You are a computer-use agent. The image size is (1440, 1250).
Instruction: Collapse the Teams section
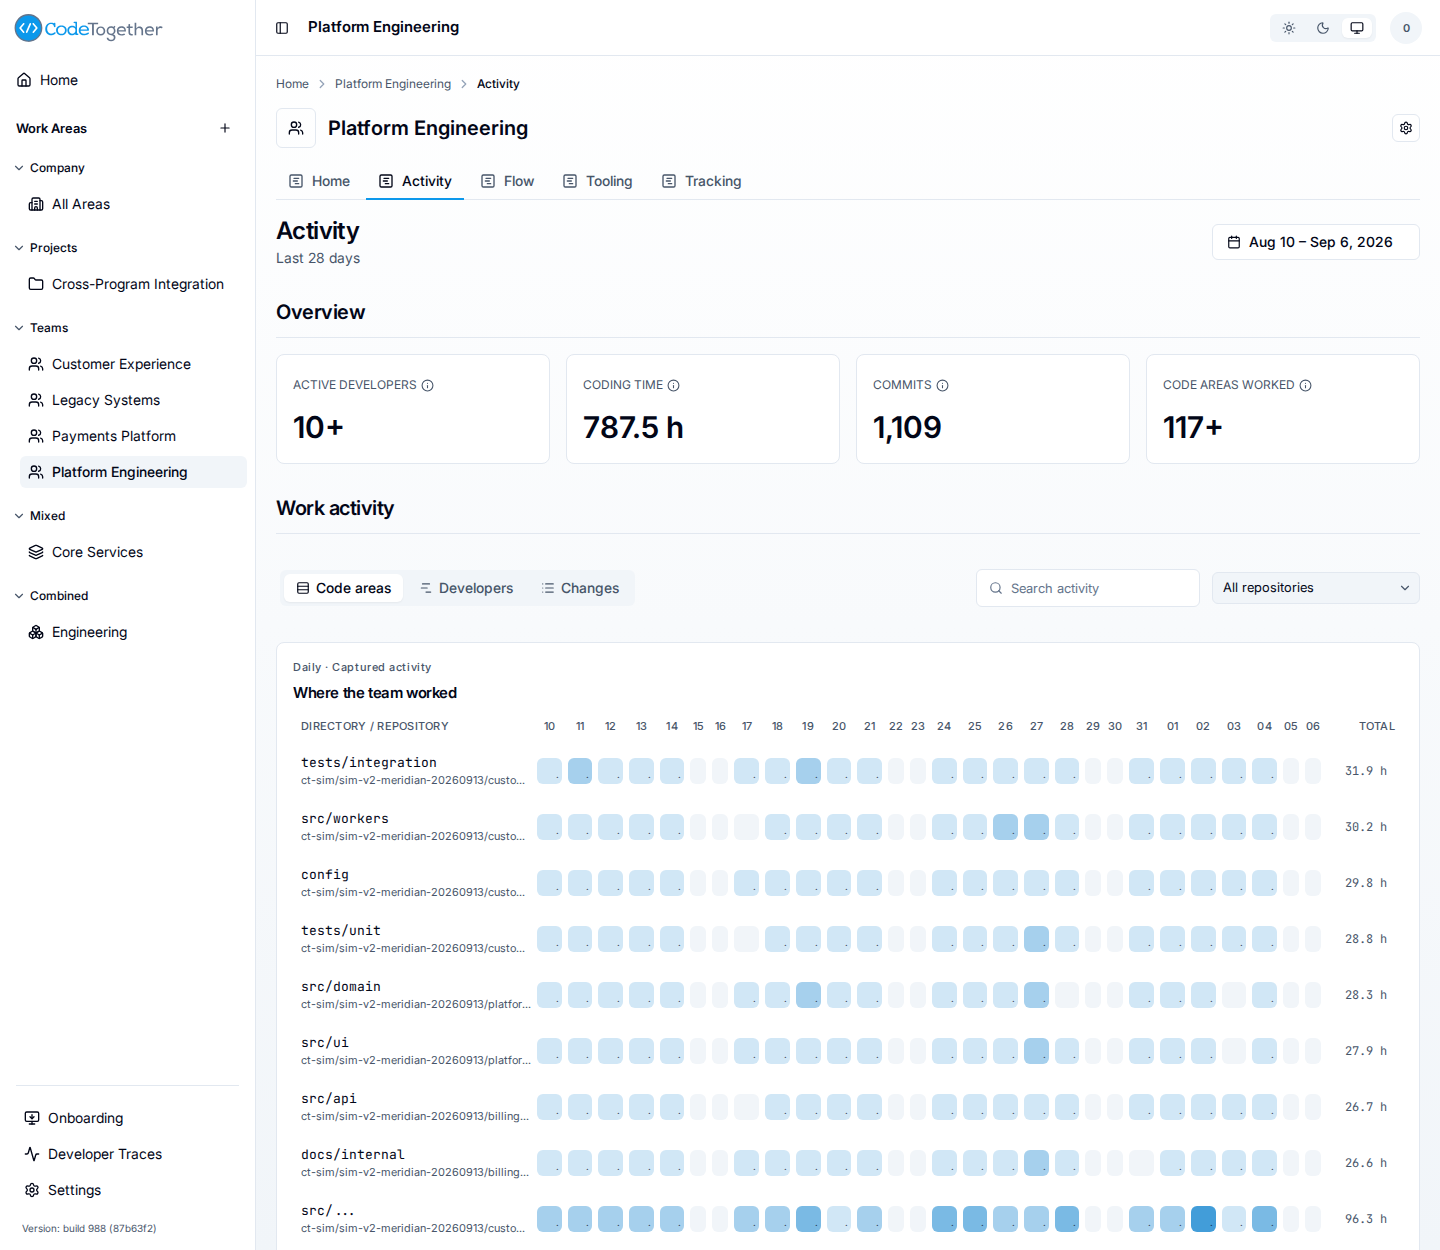coord(42,328)
